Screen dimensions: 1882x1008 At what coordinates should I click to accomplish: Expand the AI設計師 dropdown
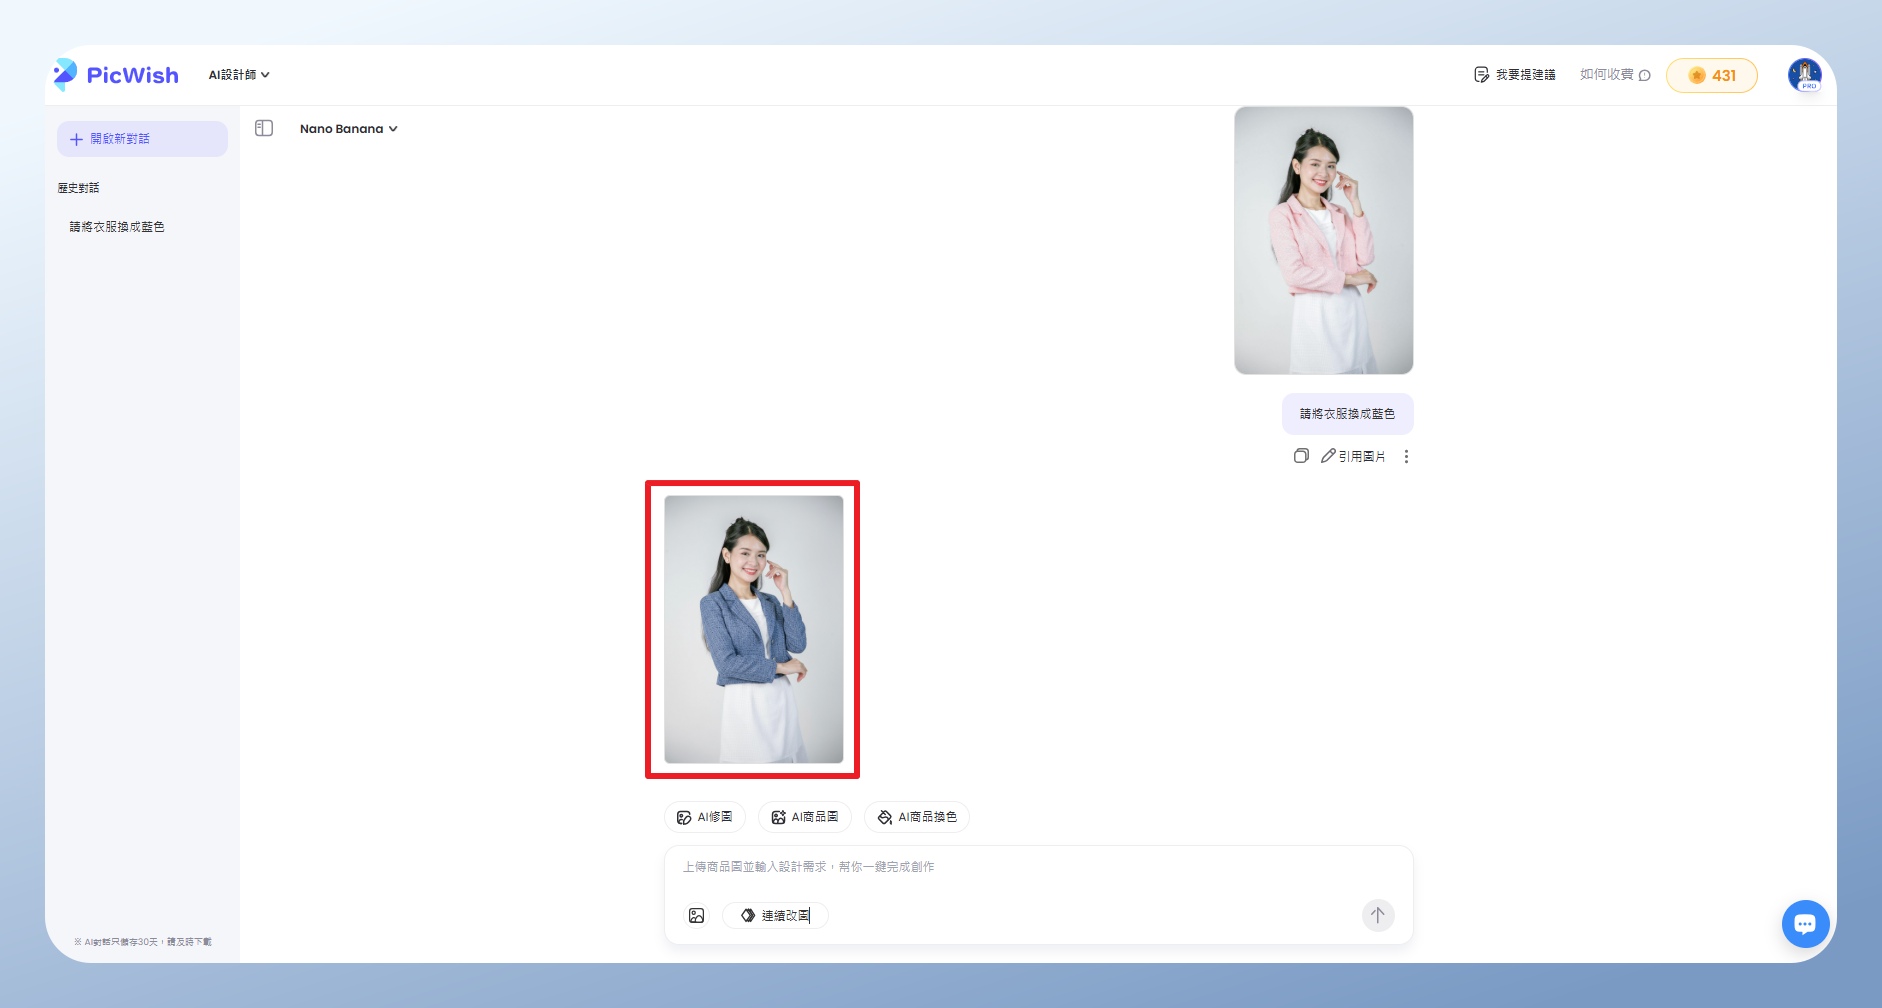[239, 75]
